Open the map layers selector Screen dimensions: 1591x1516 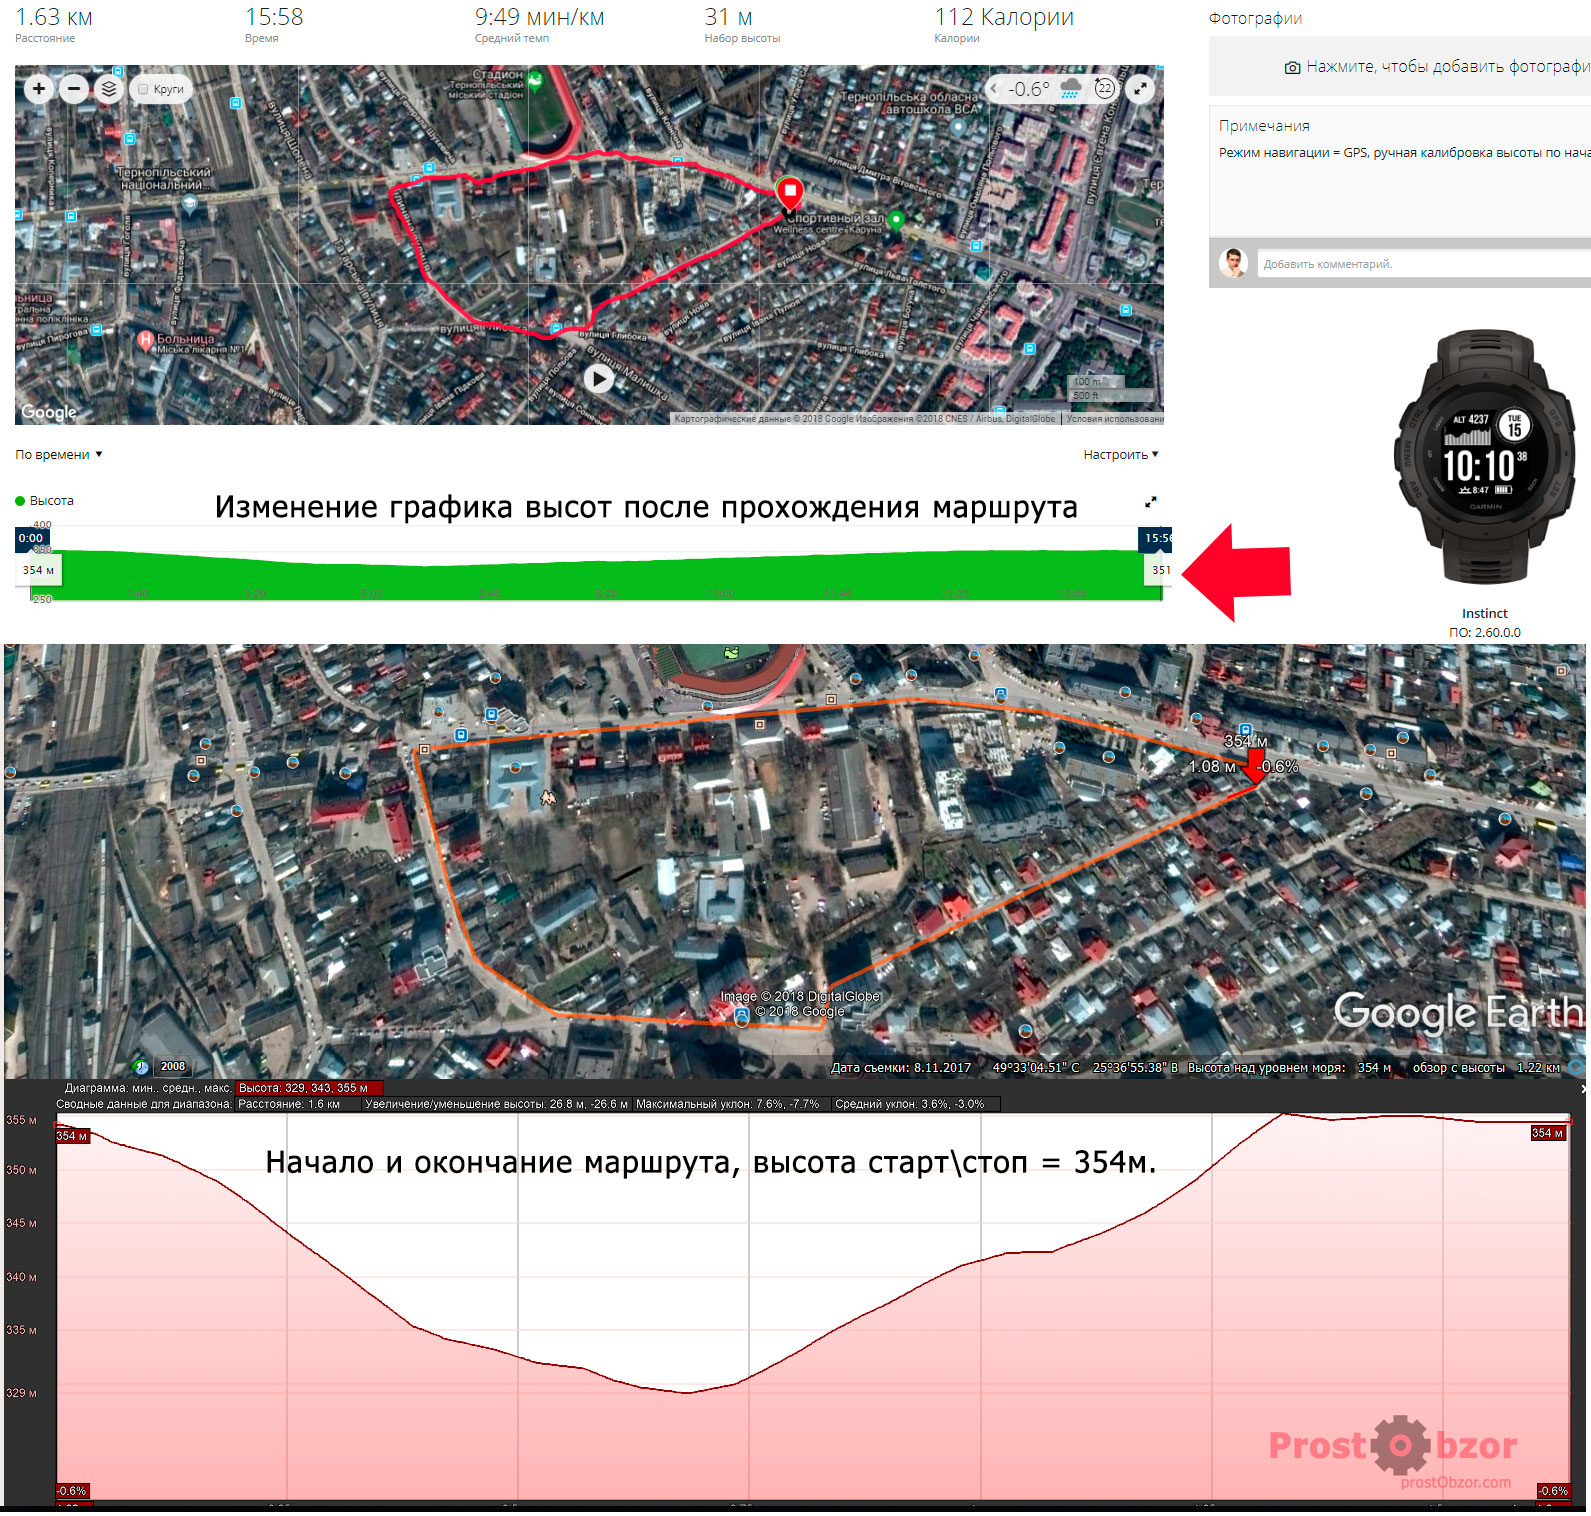[109, 89]
